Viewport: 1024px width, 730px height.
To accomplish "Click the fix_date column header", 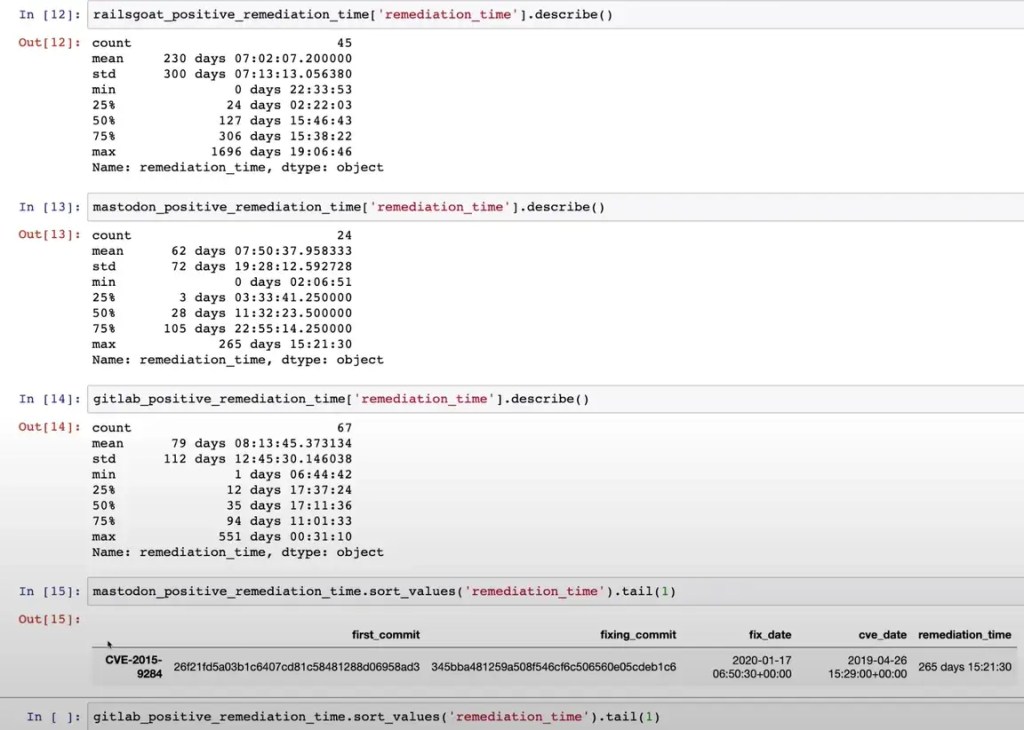I will pyautogui.click(x=770, y=635).
